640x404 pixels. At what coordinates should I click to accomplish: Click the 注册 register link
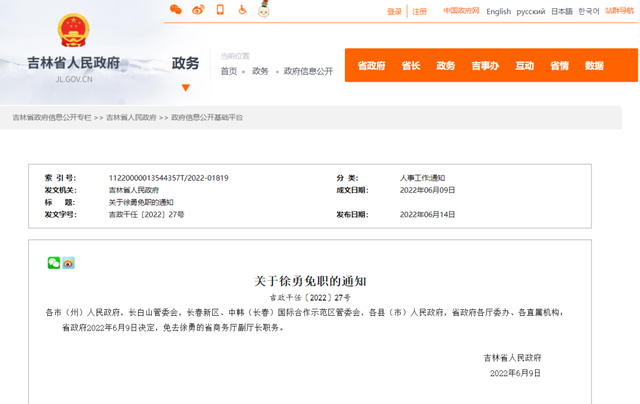[419, 12]
